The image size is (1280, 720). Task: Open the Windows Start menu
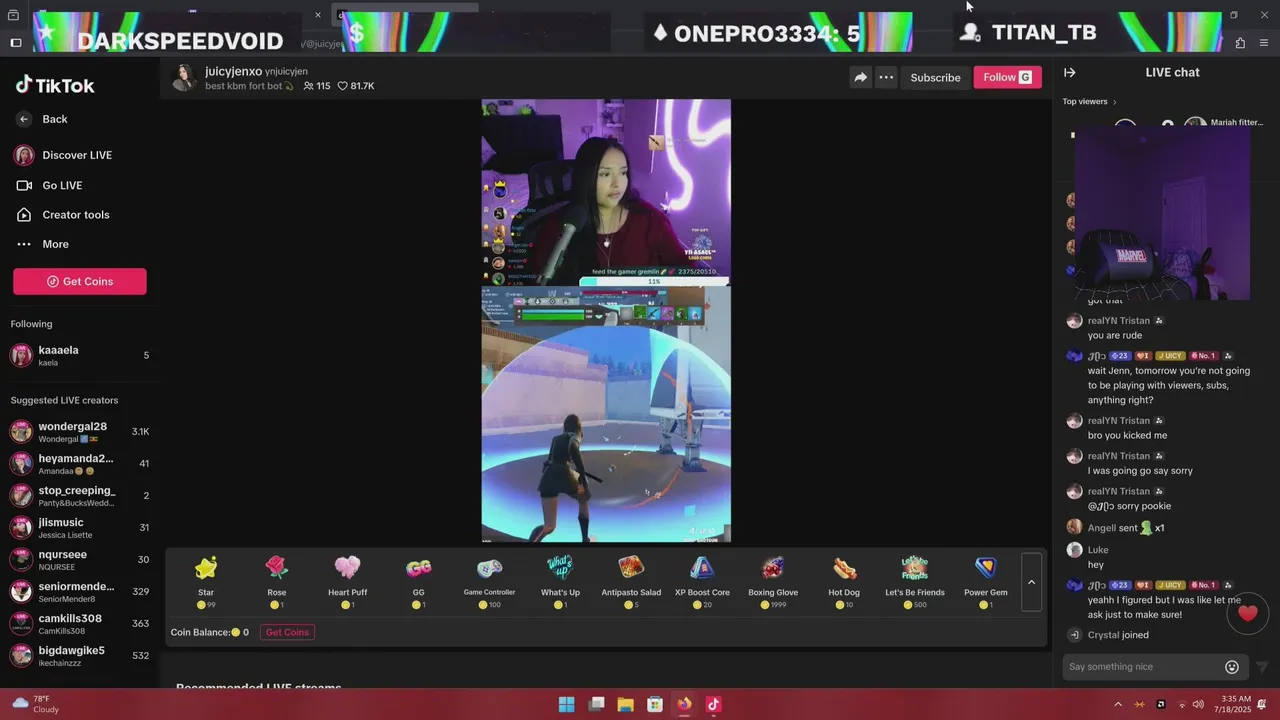tap(567, 704)
